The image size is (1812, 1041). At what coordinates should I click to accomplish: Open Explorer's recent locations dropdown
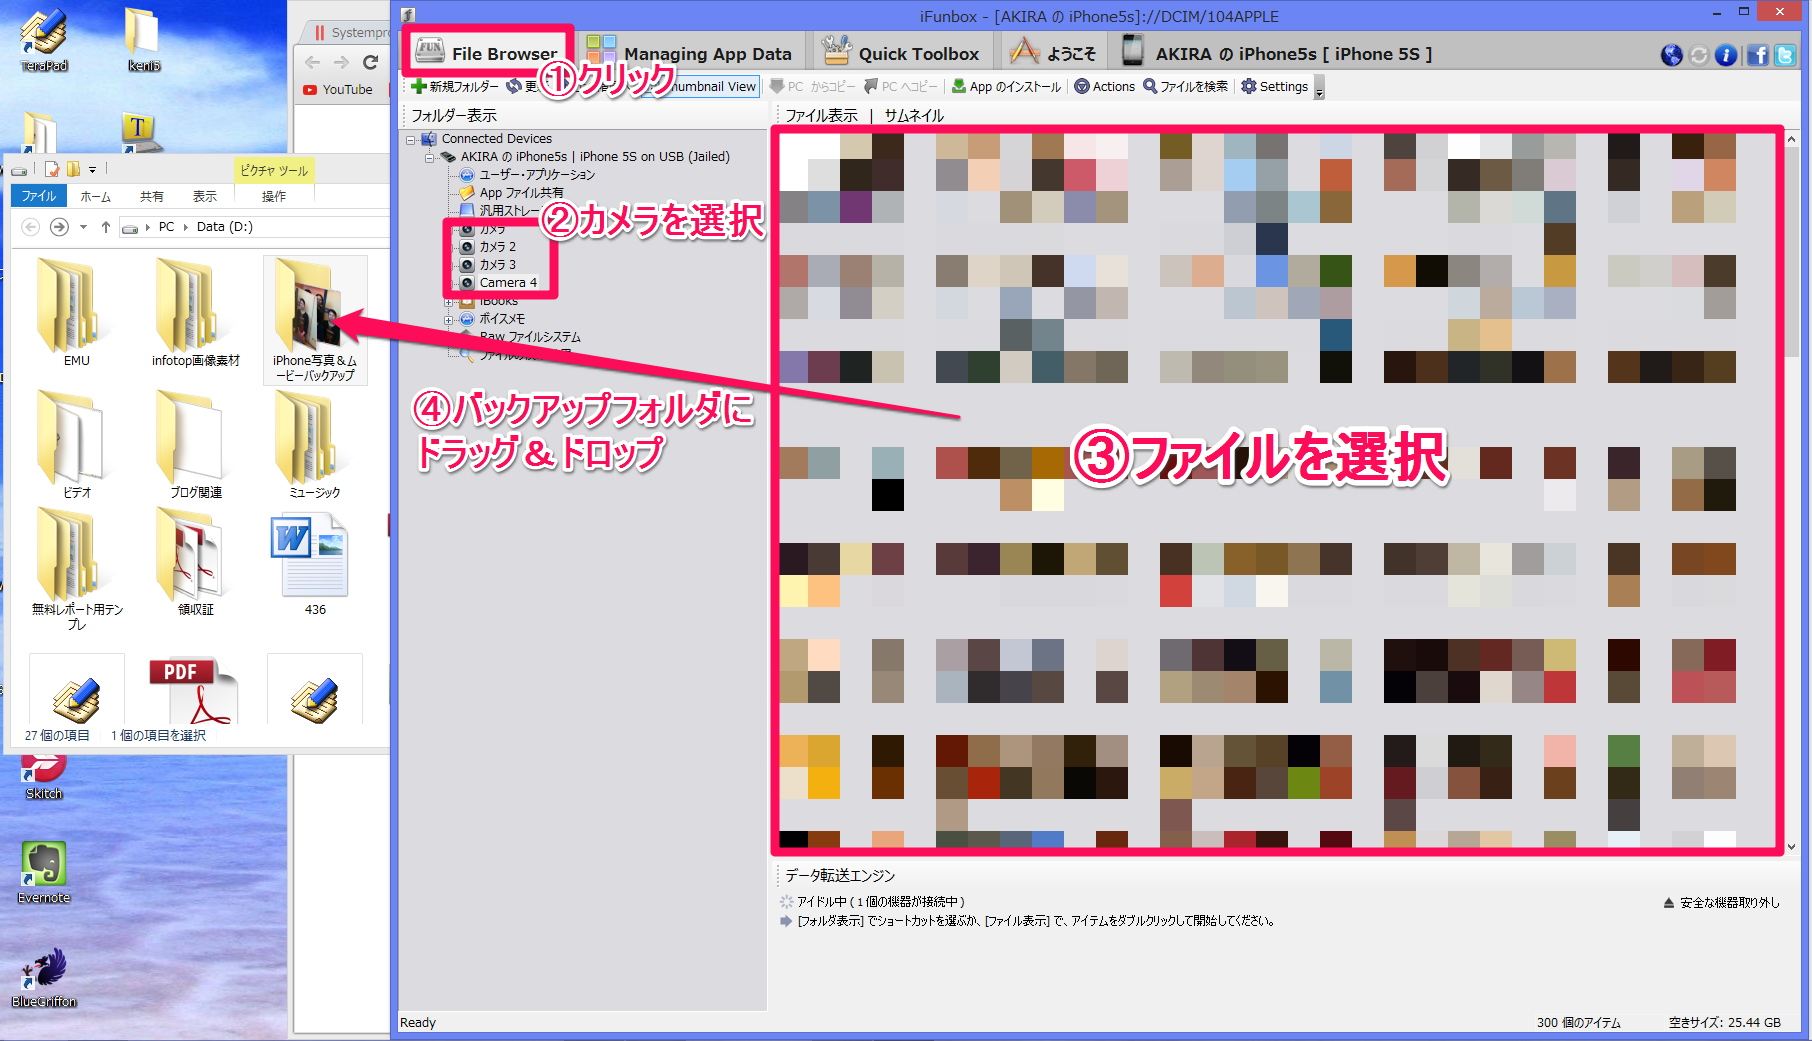pyautogui.click(x=83, y=227)
